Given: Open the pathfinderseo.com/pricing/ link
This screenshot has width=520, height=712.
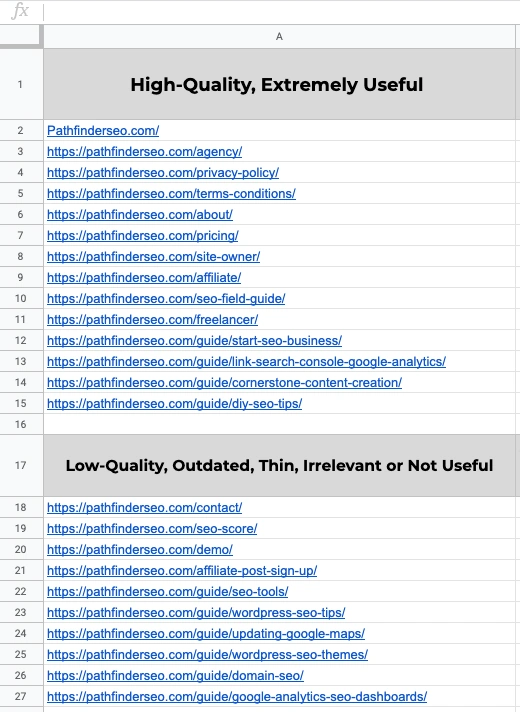Looking at the screenshot, I should tap(143, 236).
